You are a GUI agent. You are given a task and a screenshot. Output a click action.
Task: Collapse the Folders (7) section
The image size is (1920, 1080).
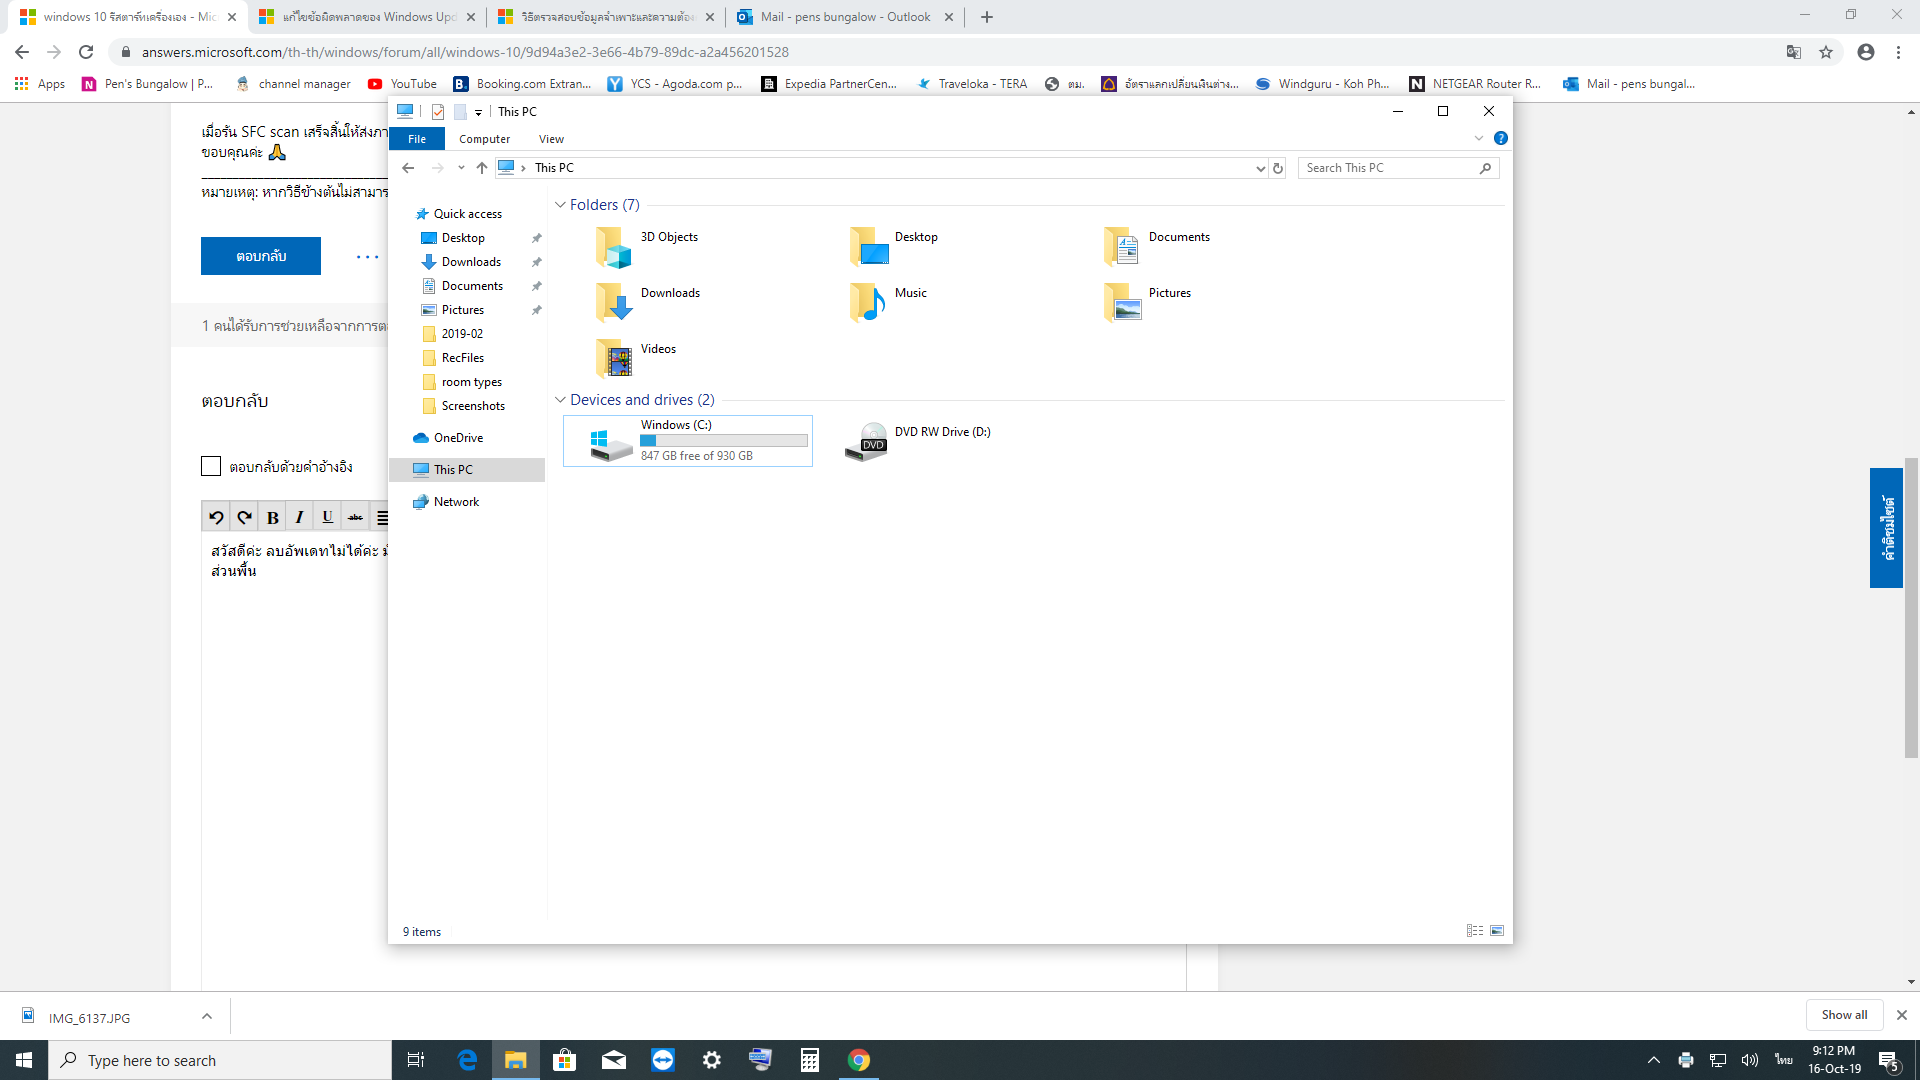point(560,205)
